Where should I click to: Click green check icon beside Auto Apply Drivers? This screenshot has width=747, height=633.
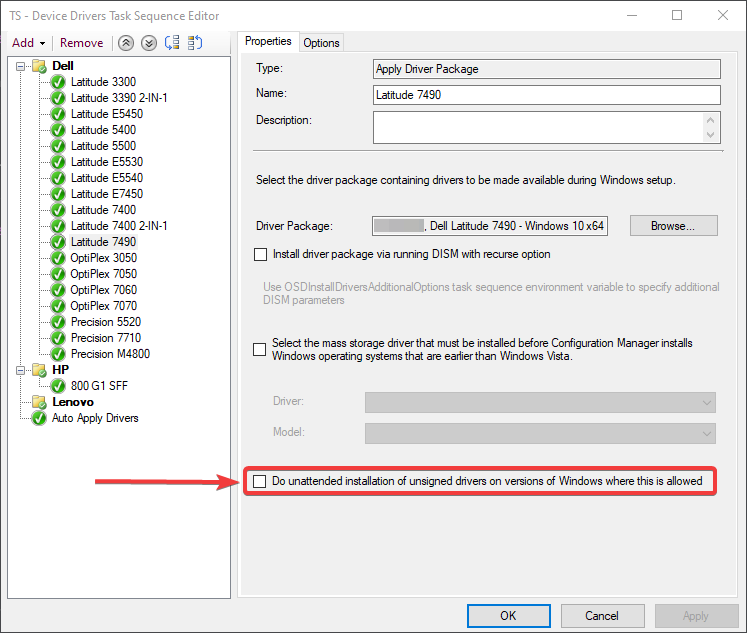pyautogui.click(x=39, y=418)
